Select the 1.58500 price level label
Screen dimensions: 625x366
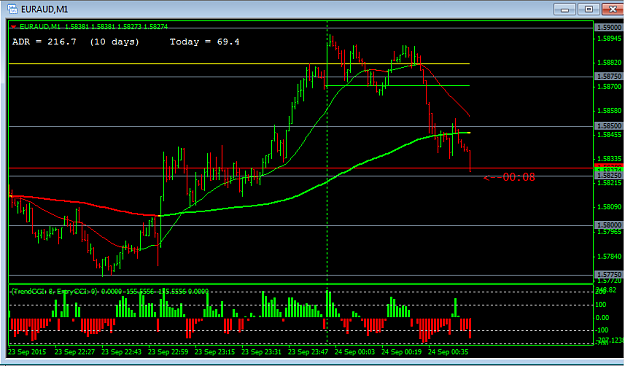tap(609, 126)
